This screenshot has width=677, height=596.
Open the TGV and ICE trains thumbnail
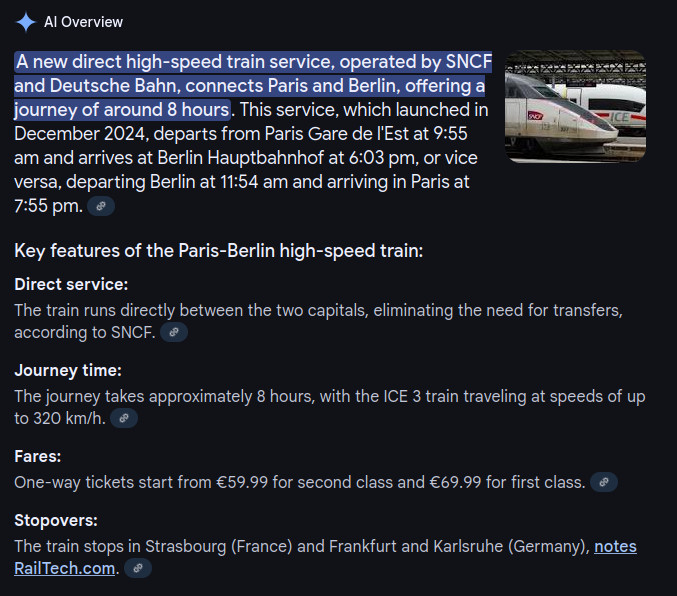(576, 106)
